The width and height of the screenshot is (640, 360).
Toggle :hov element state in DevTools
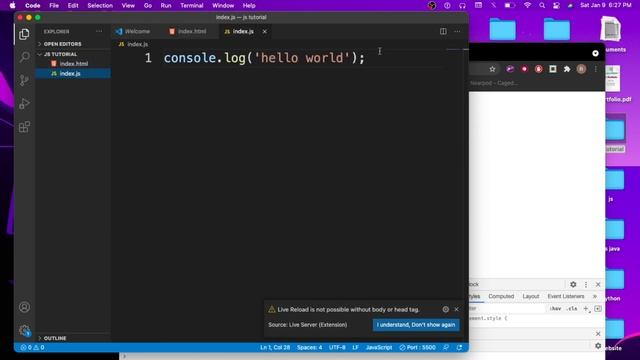coord(555,309)
